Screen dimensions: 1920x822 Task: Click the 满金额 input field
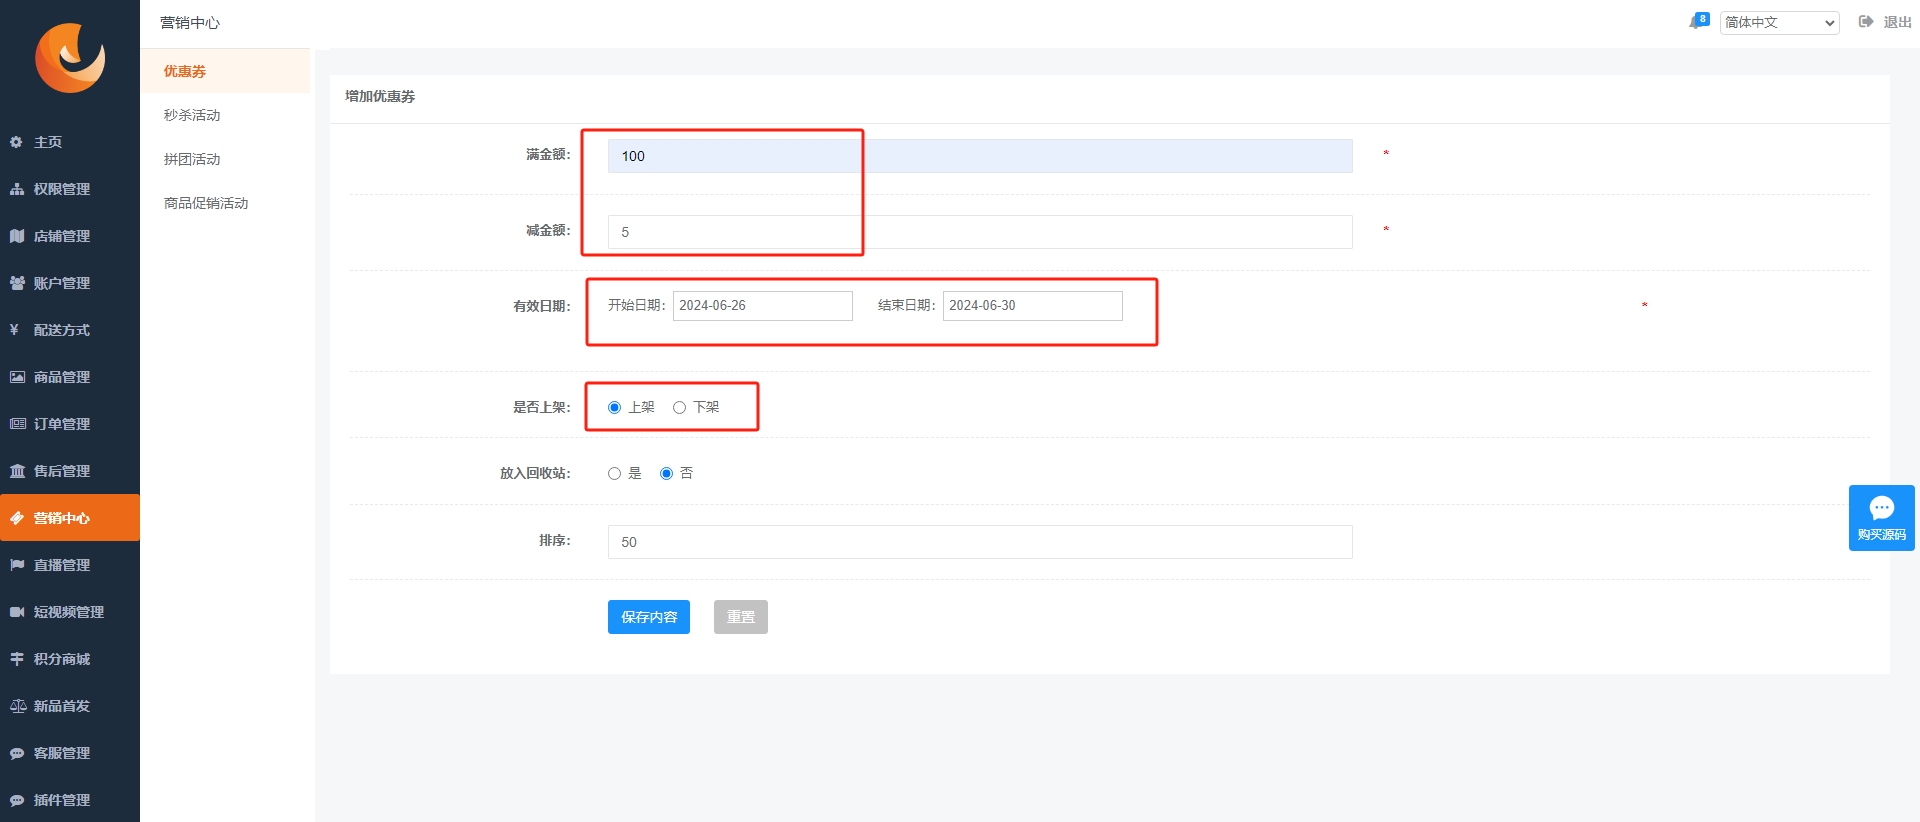980,156
